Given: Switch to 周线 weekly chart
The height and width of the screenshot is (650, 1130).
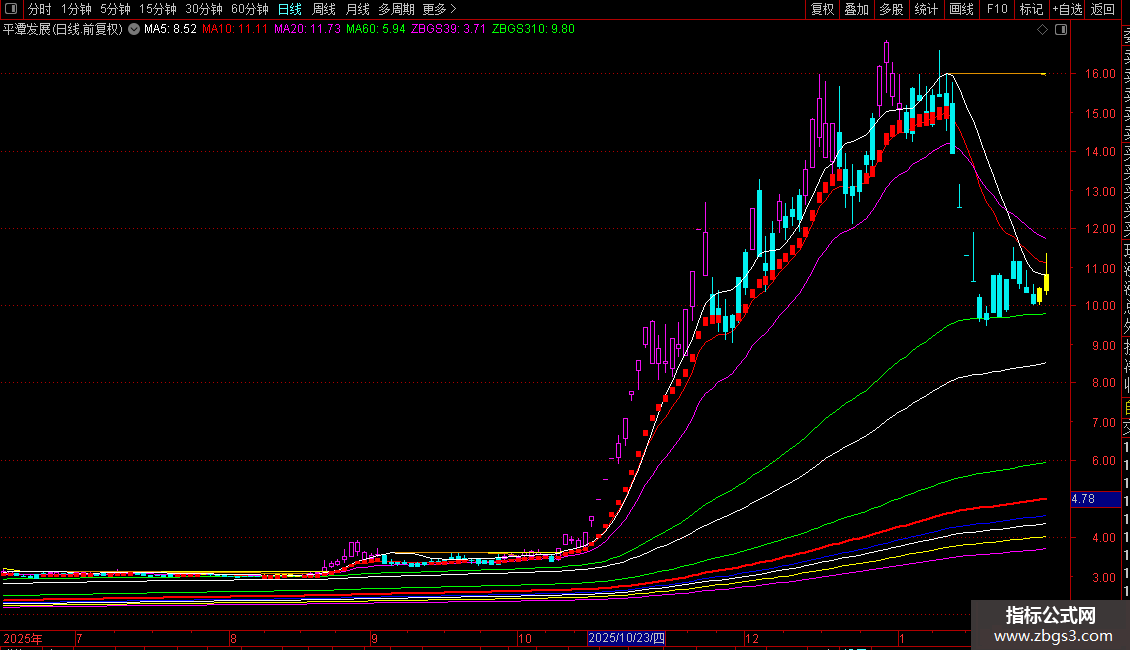Looking at the screenshot, I should tap(324, 9).
